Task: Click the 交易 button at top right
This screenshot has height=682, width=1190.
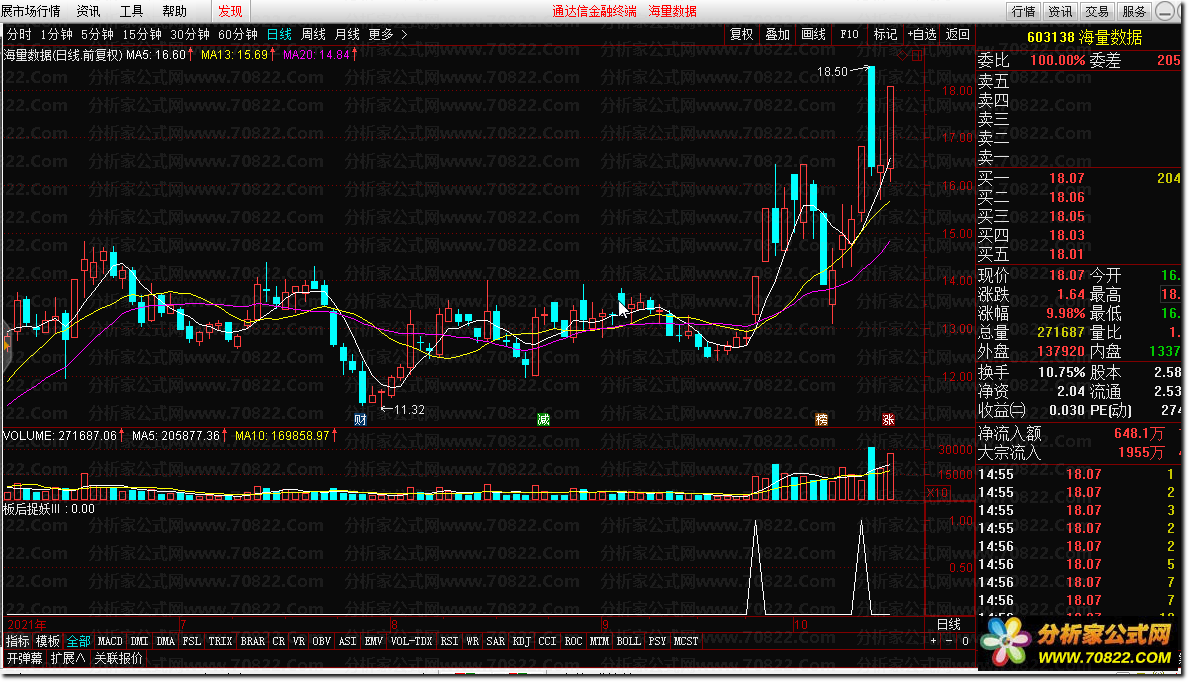Action: (1097, 11)
